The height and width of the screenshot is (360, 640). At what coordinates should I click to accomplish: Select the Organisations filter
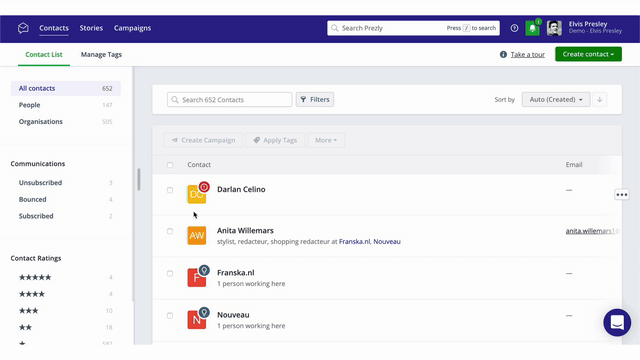click(66, 122)
